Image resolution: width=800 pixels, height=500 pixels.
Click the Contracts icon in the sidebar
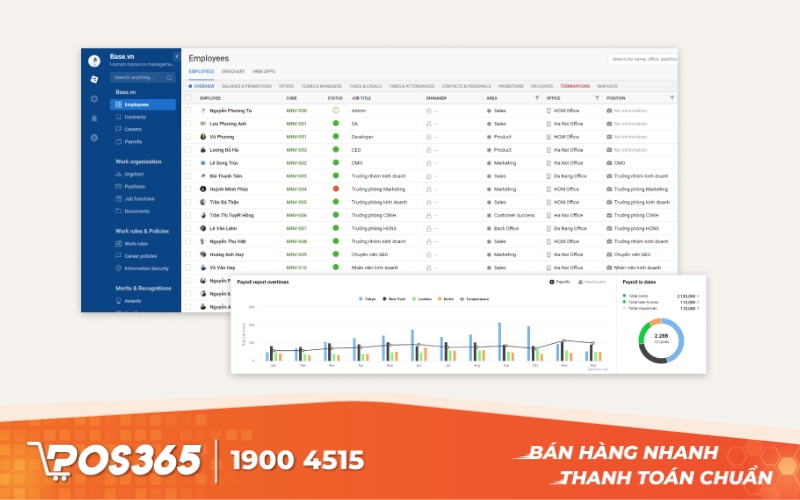point(118,117)
